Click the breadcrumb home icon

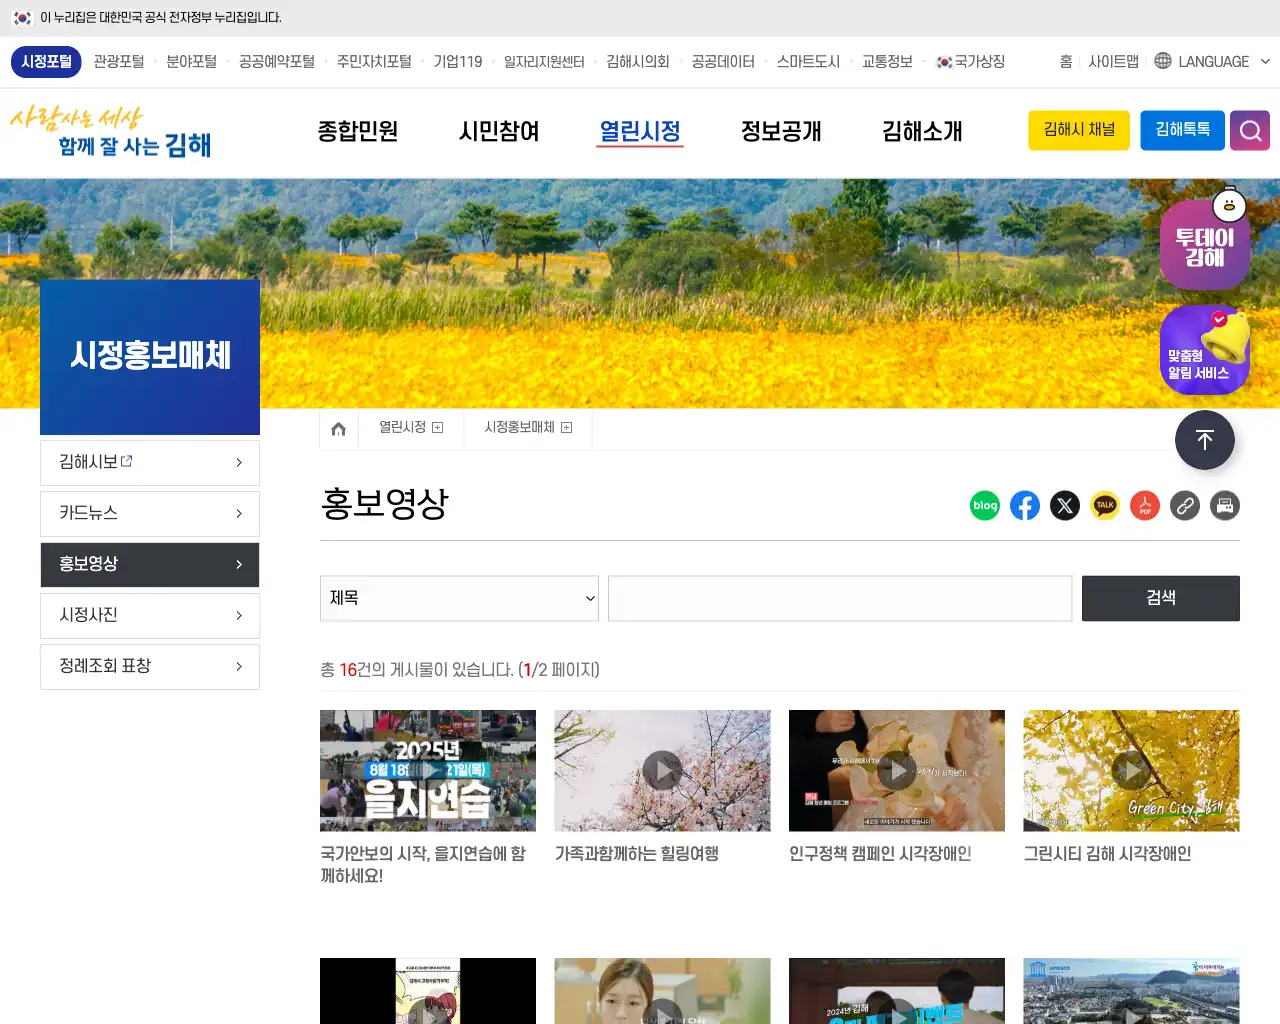[338, 428]
